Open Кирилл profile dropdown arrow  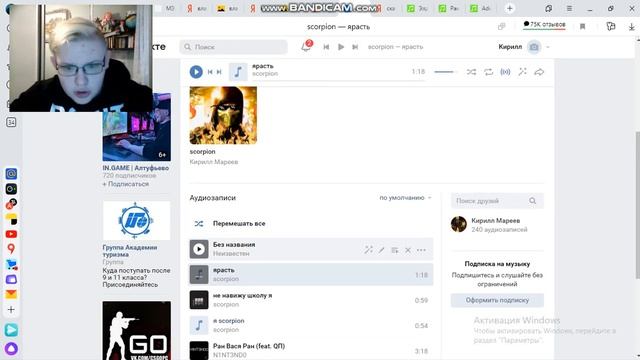[x=548, y=47]
